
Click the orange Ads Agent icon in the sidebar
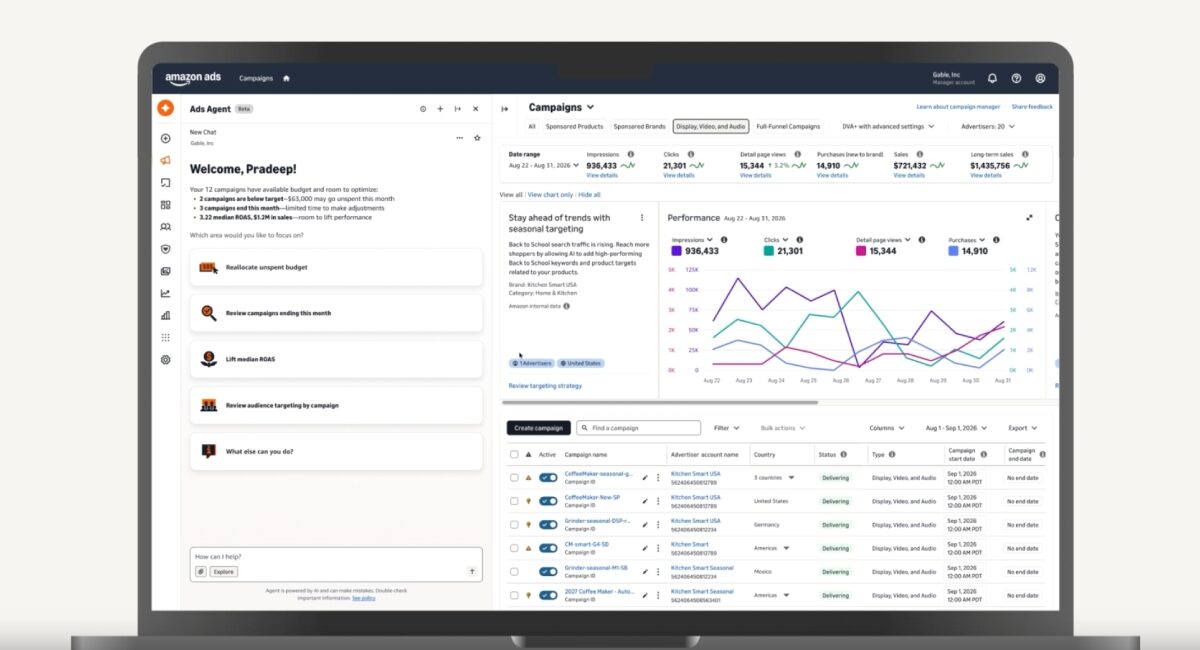pos(166,109)
